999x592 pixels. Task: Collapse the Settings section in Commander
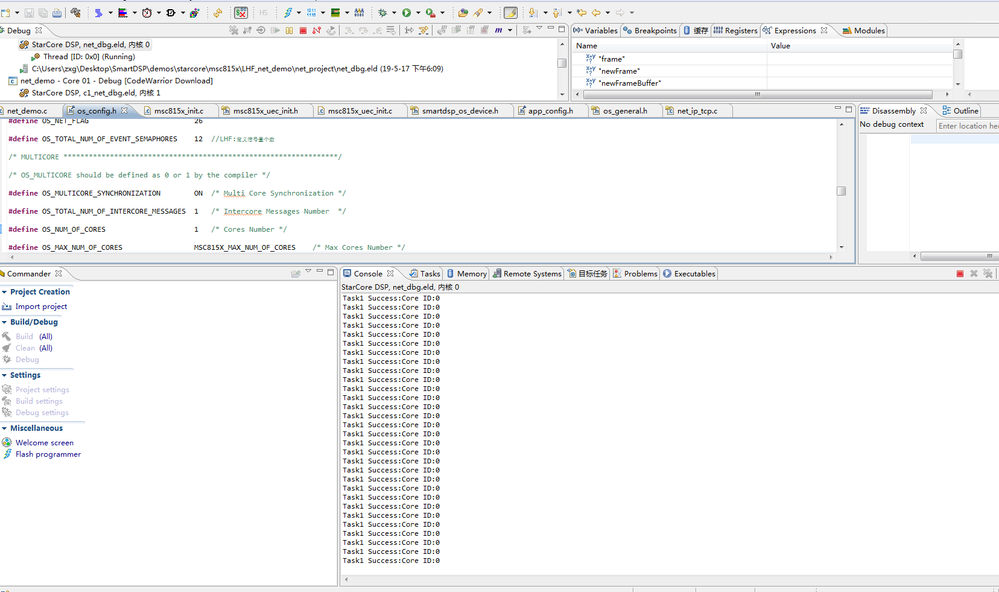4,375
